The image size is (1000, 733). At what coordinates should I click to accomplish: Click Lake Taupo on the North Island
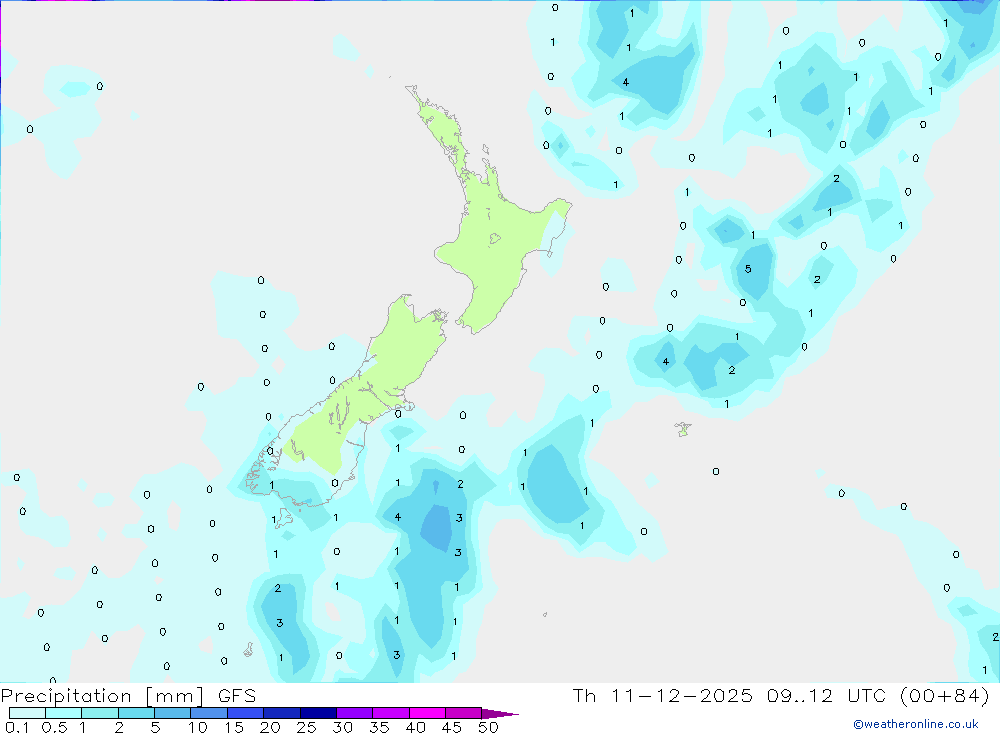point(495,239)
